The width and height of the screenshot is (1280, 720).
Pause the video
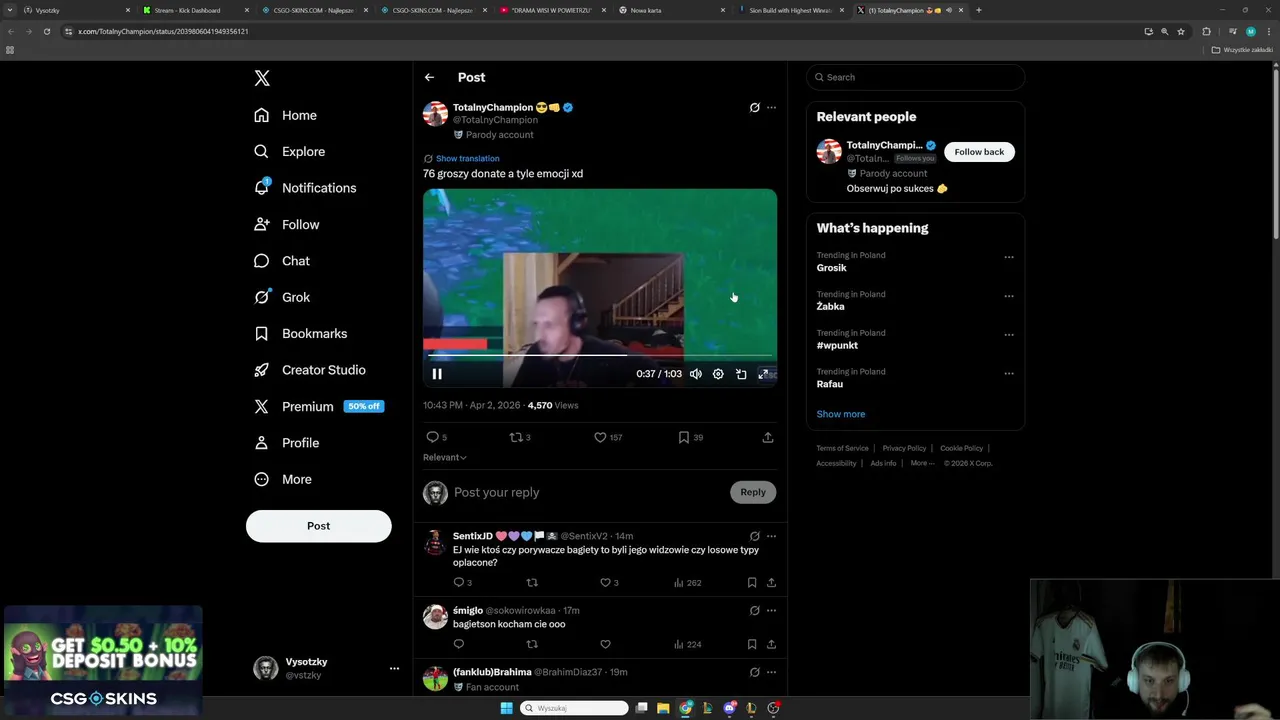tap(437, 374)
